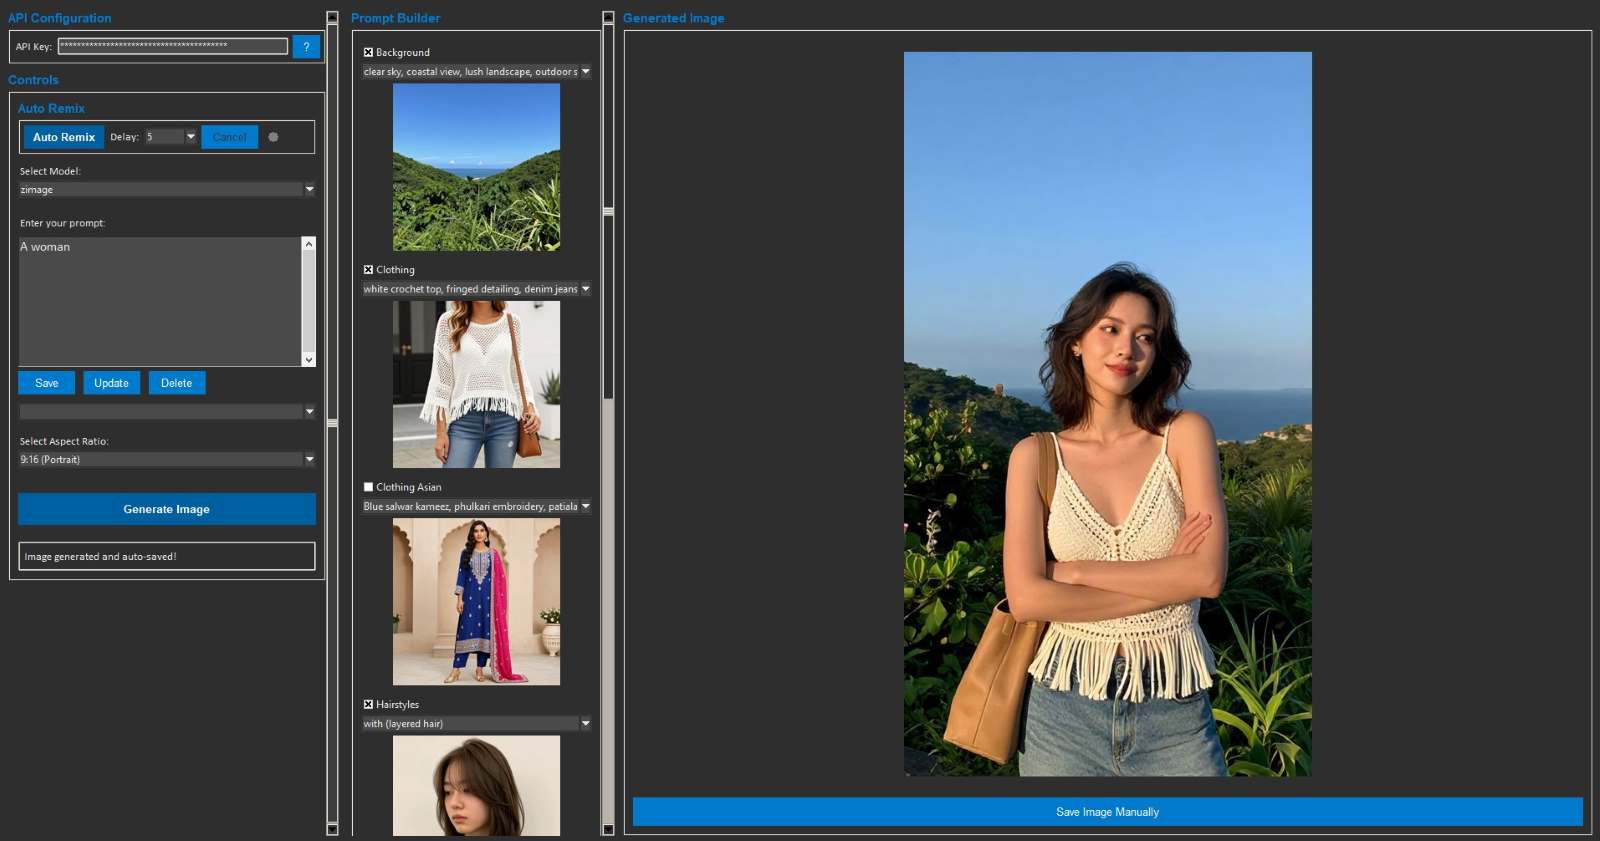Click the Controls panel scroll up arrow
Viewport: 1600px width, 841px height.
click(x=332, y=18)
